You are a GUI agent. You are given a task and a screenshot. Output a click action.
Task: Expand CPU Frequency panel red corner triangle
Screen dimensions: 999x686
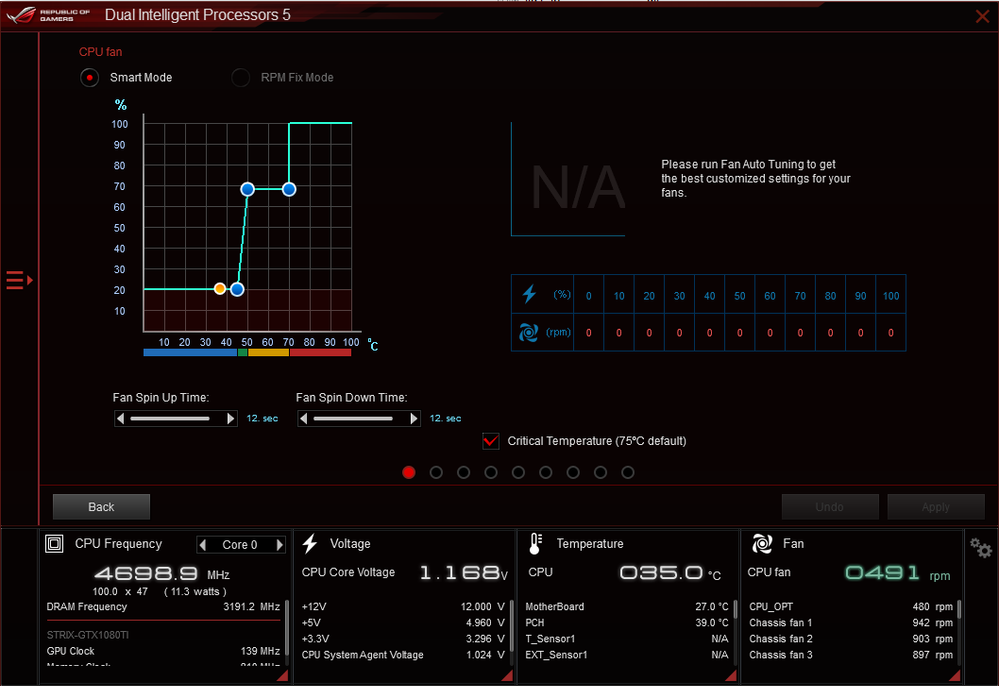tap(283, 676)
